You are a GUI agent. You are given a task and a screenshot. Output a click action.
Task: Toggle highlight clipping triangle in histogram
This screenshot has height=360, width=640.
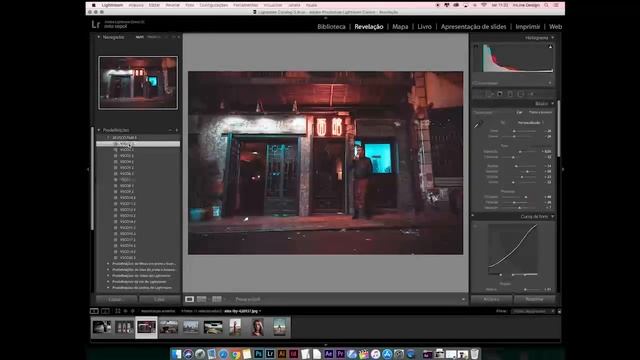point(550,47)
